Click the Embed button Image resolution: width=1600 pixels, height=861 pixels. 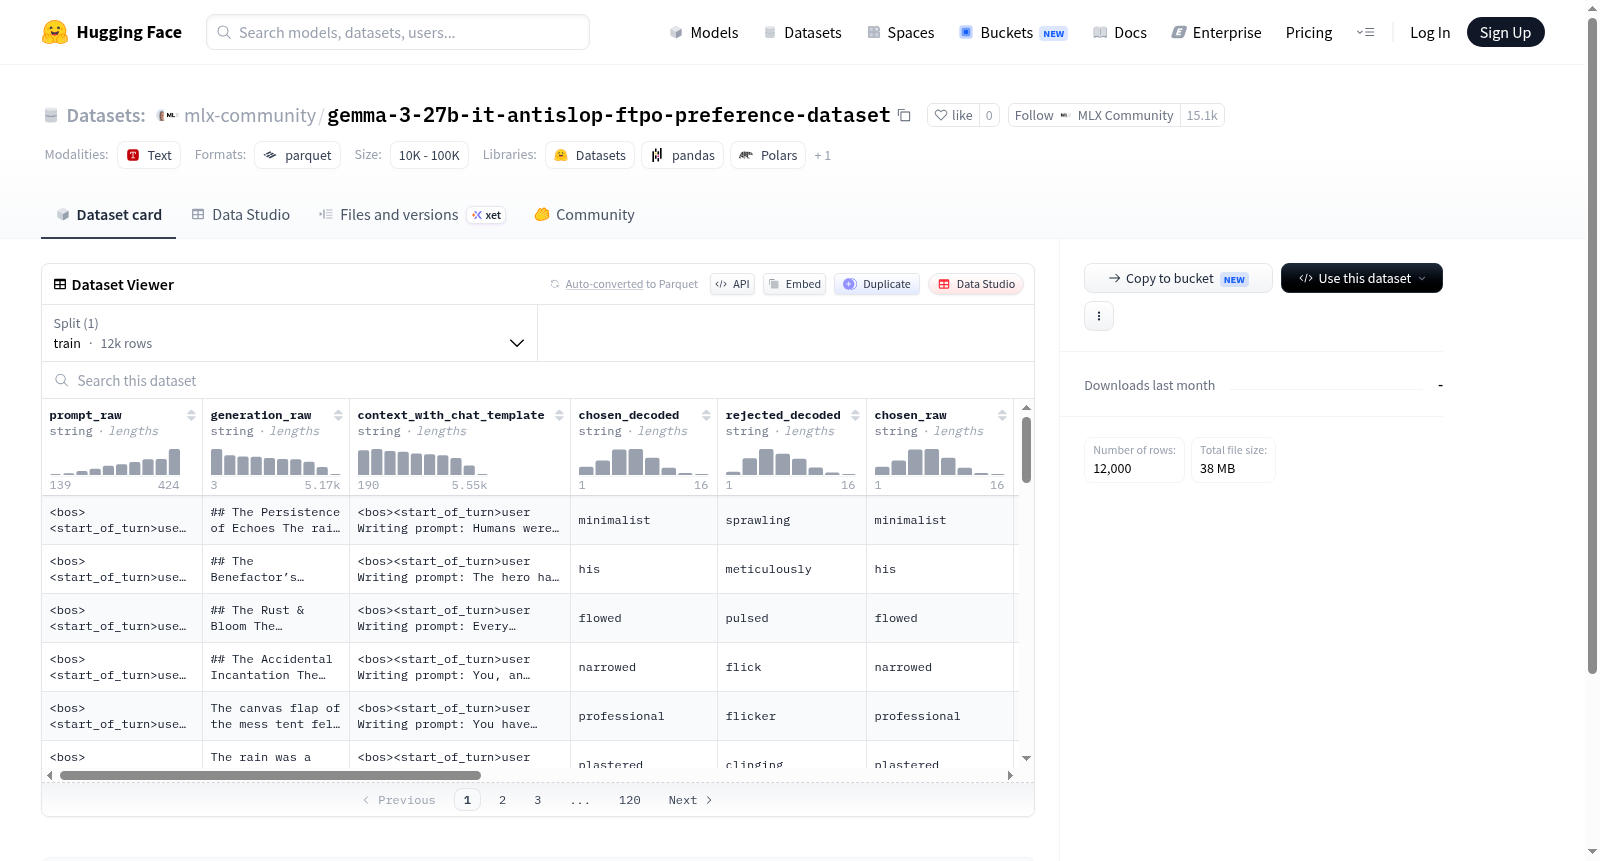coord(794,284)
